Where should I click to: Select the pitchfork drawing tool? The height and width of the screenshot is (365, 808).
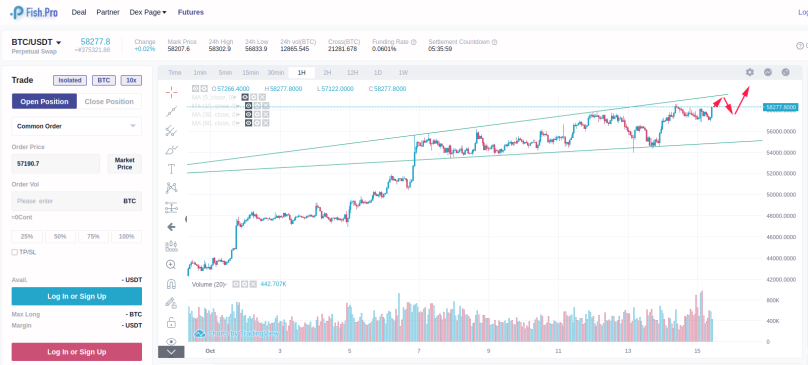pyautogui.click(x=171, y=130)
